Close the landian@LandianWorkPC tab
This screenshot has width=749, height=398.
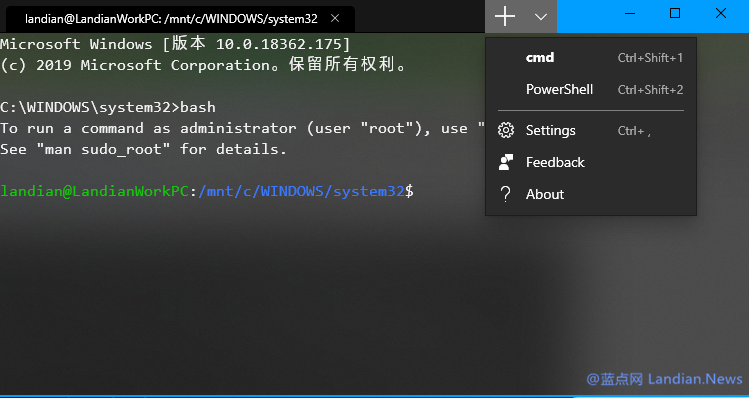point(335,19)
